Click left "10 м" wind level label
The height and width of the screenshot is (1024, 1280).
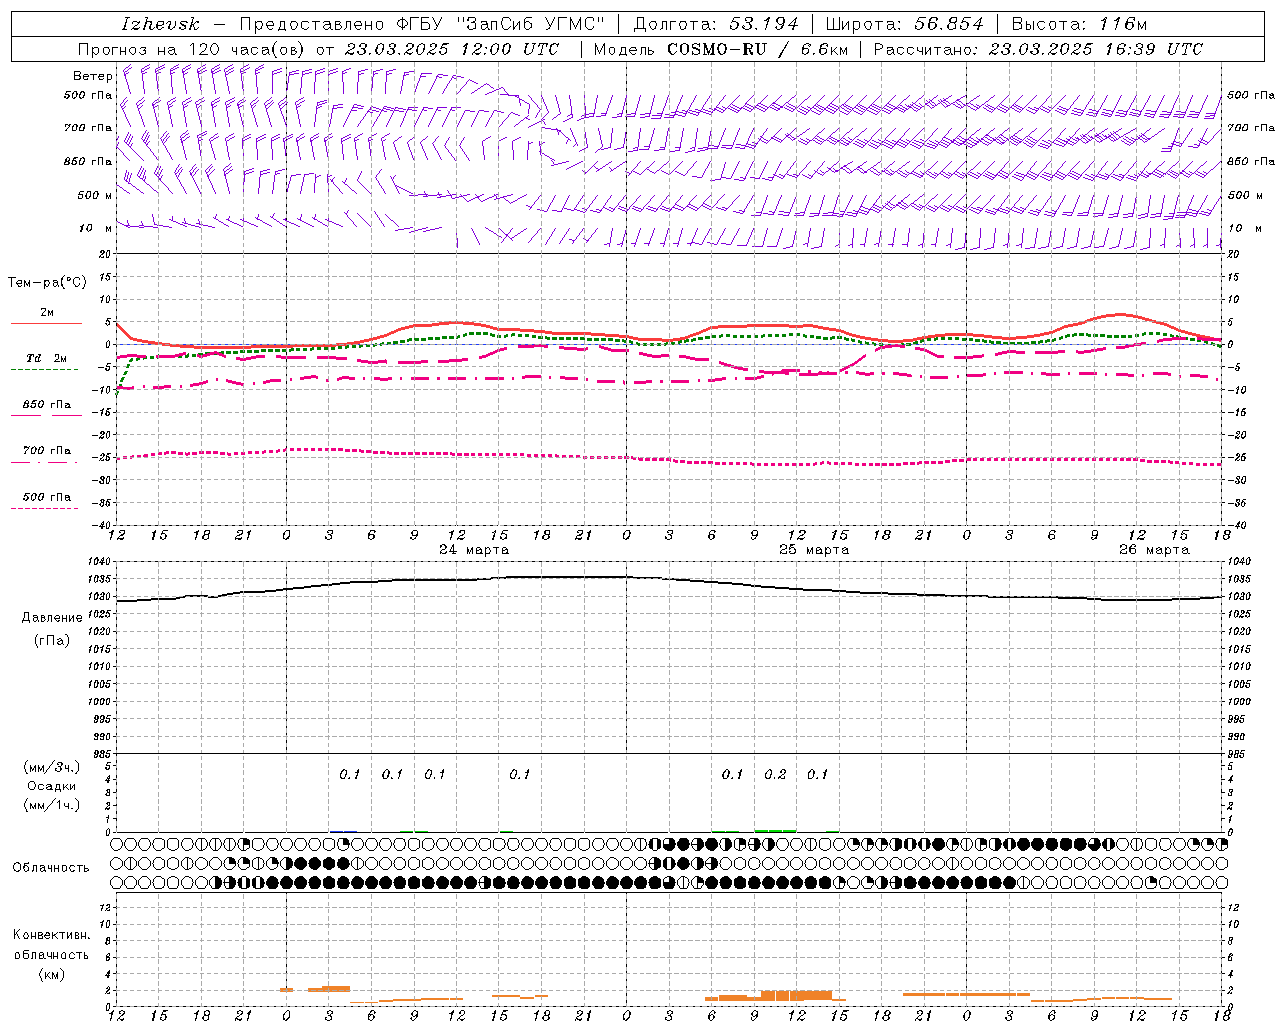(96, 228)
